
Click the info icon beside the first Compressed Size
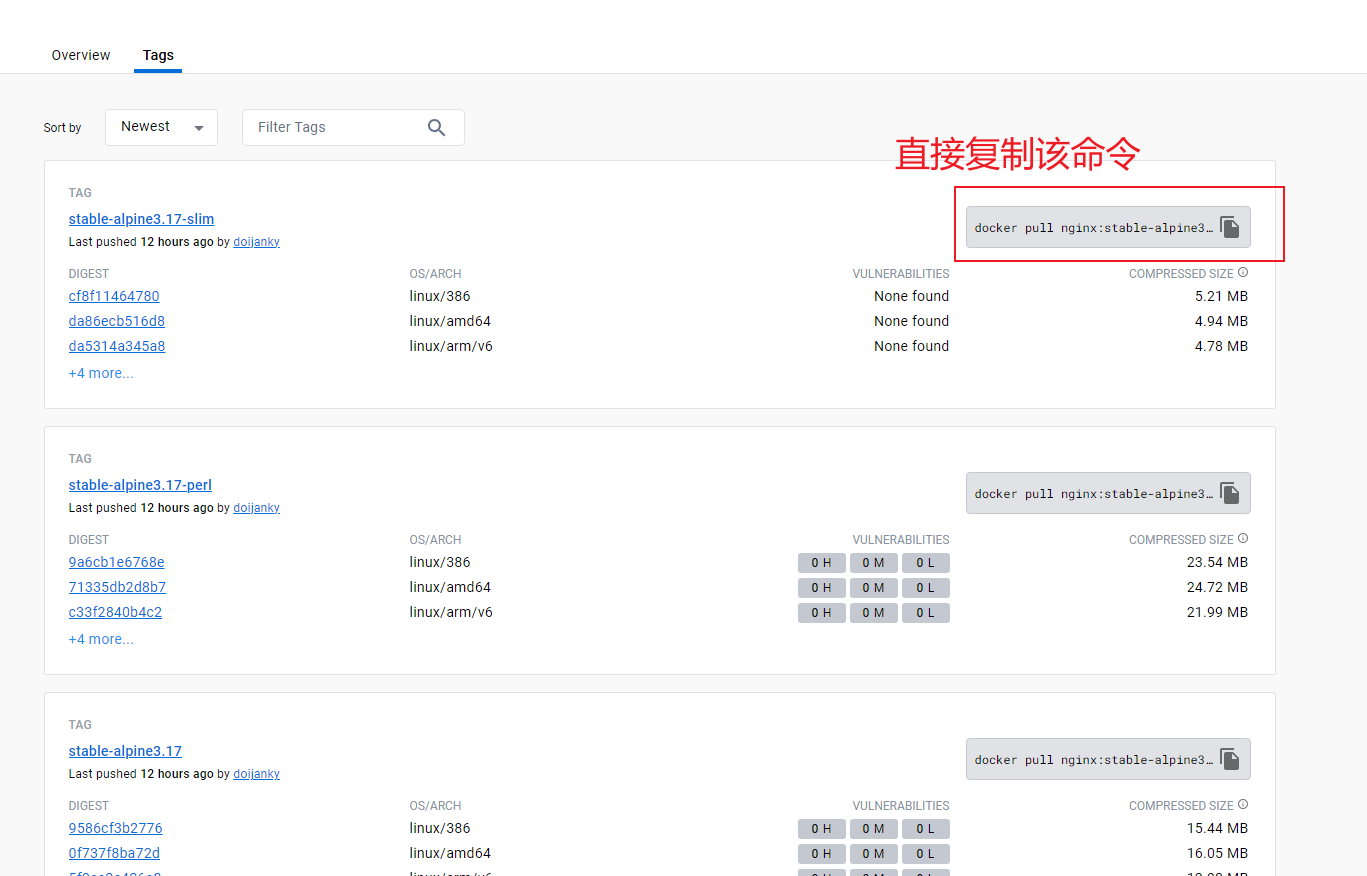tap(1243, 273)
